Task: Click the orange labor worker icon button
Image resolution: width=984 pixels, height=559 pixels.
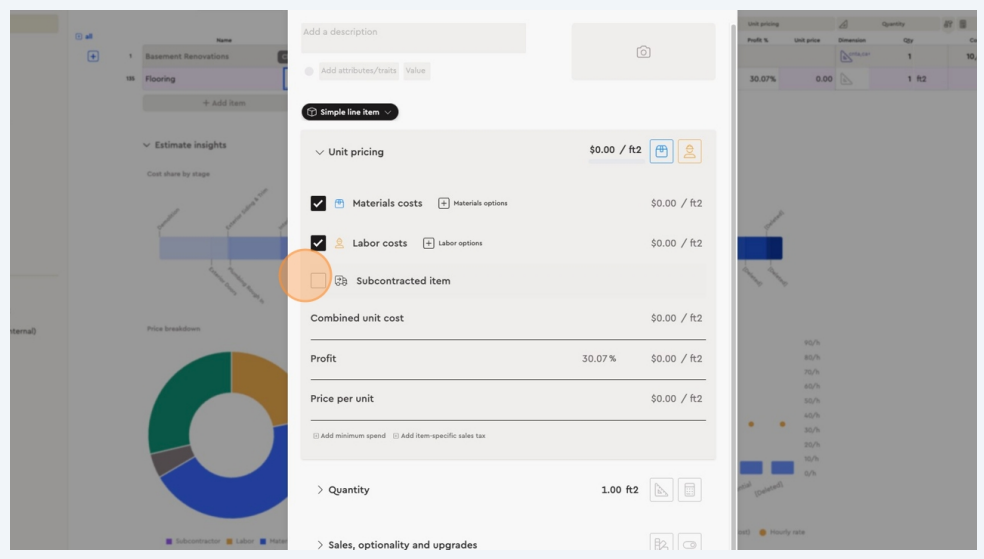Action: point(689,151)
